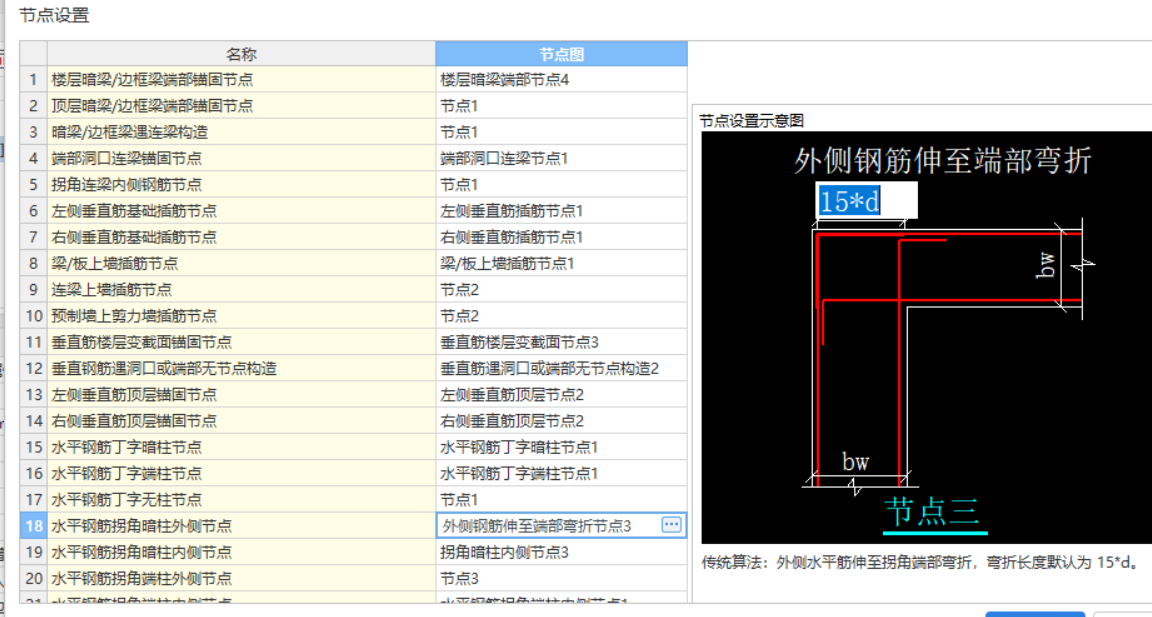Select row 水平钢筋丁字无柱节点
This screenshot has width=1152, height=617.
[242, 499]
